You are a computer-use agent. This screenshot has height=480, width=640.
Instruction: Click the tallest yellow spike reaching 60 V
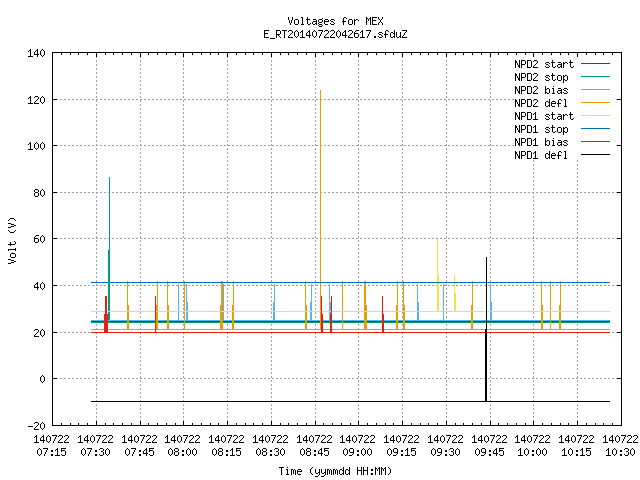click(438, 275)
